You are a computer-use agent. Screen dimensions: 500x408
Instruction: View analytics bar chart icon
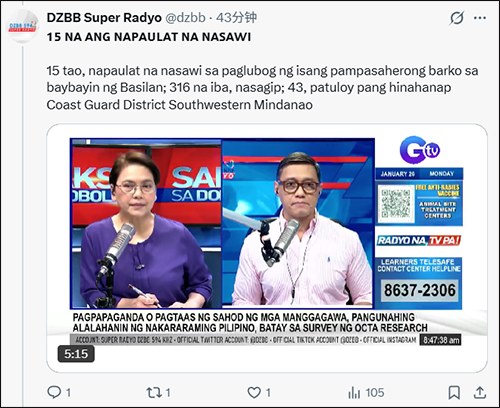[354, 393]
